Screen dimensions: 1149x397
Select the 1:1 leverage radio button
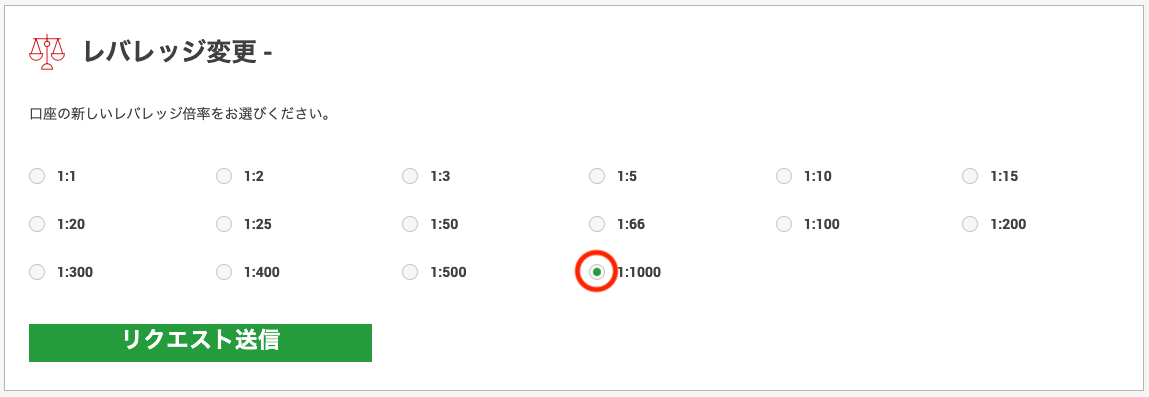[37, 176]
